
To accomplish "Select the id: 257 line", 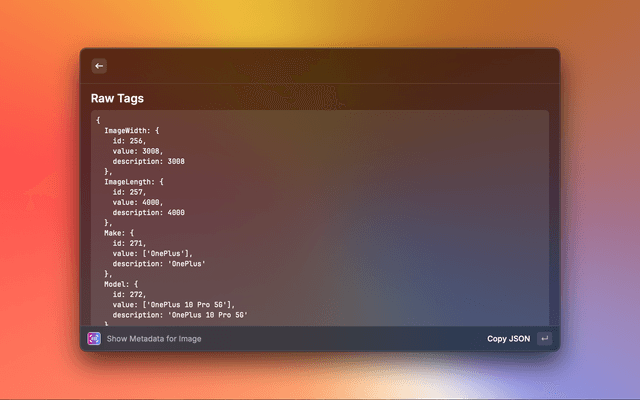I will [129, 192].
